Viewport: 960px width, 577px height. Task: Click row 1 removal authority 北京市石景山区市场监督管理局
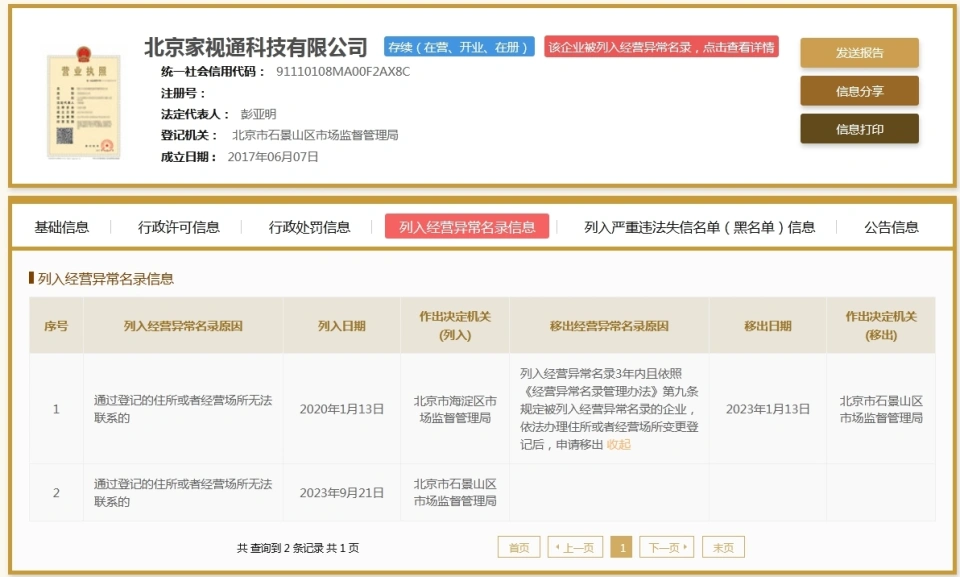coord(881,409)
